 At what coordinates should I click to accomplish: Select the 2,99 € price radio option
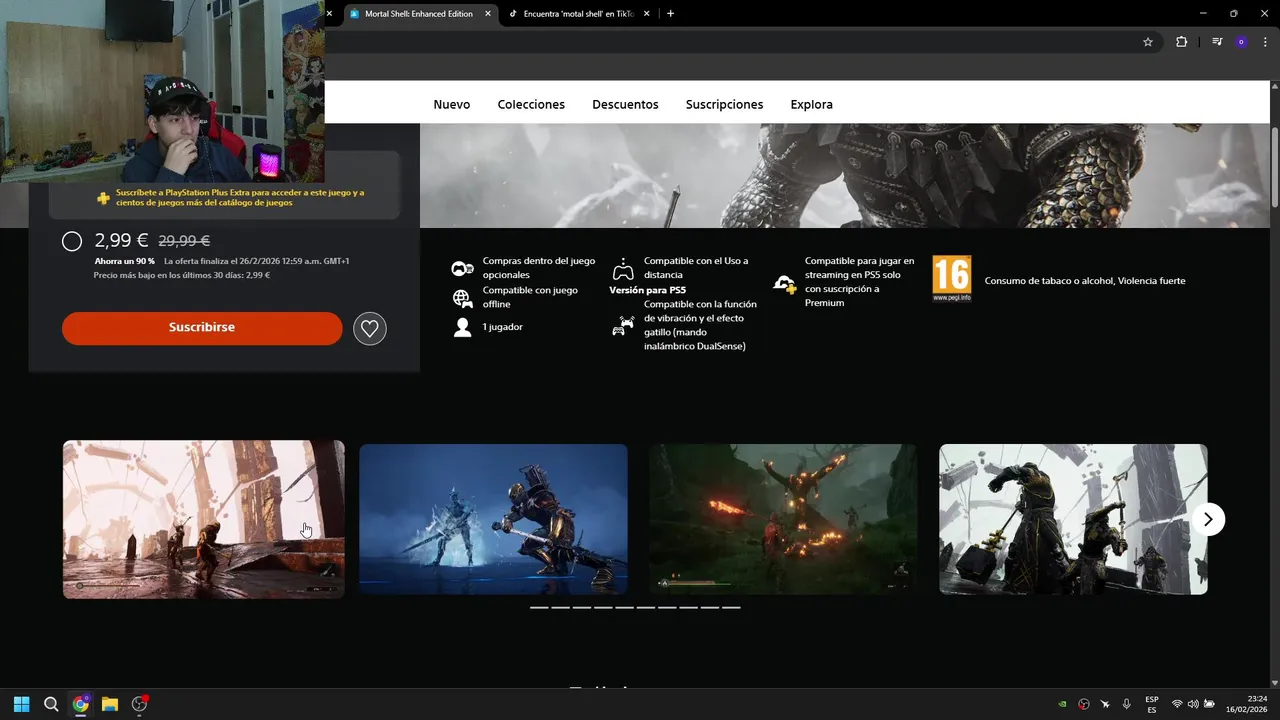(72, 241)
